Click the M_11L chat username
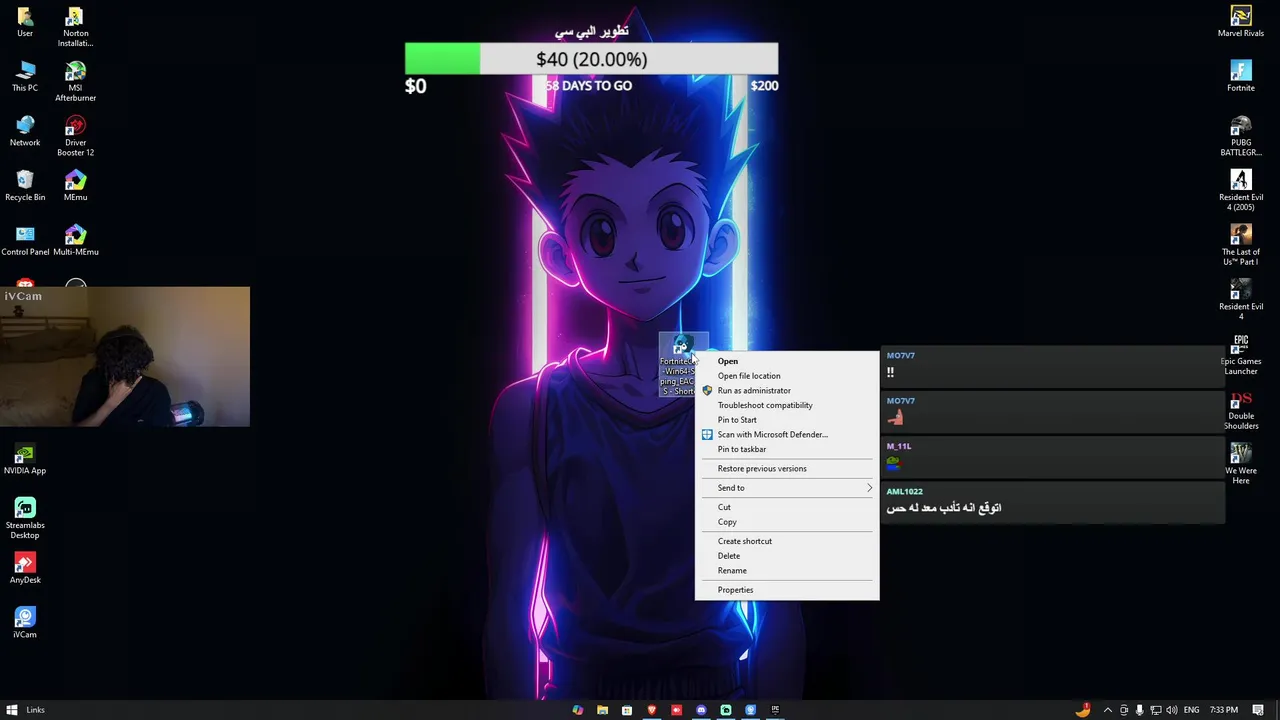The image size is (1280, 720). (x=898, y=446)
